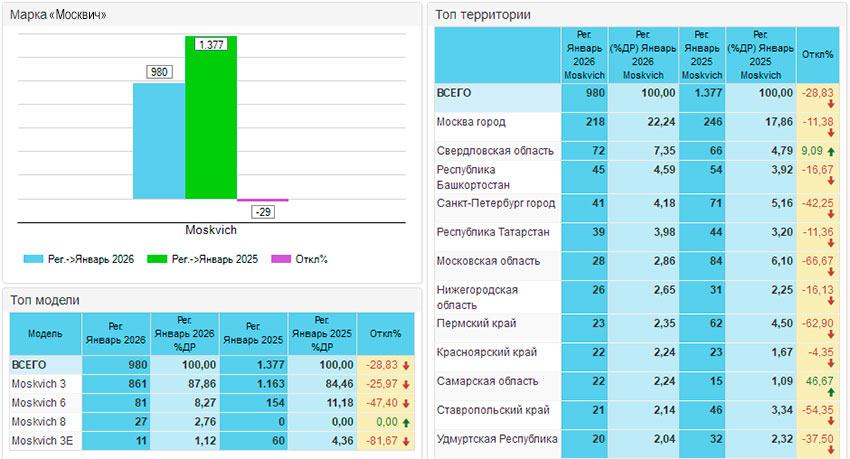Viewport: 850px width, 459px height.
Task: Click the Топ модели panel title
Action: (x=44, y=299)
